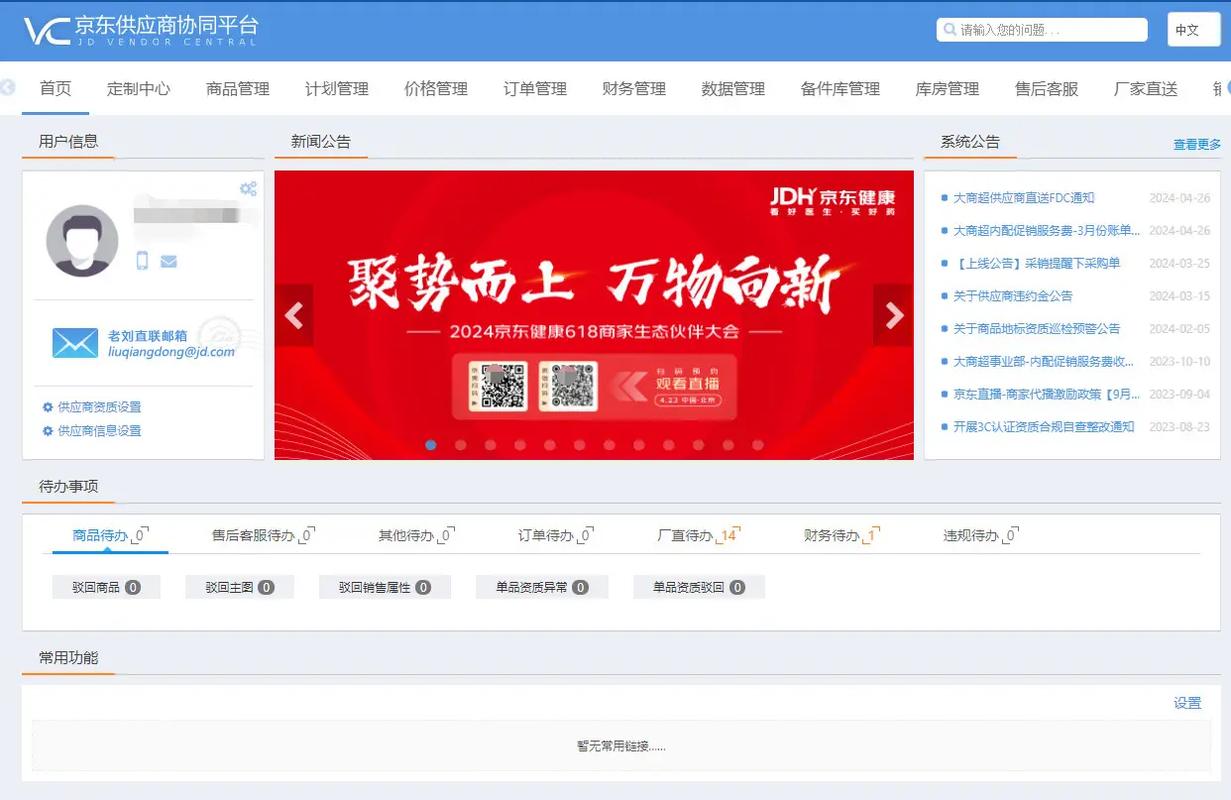Click the question search input field

click(1042, 30)
